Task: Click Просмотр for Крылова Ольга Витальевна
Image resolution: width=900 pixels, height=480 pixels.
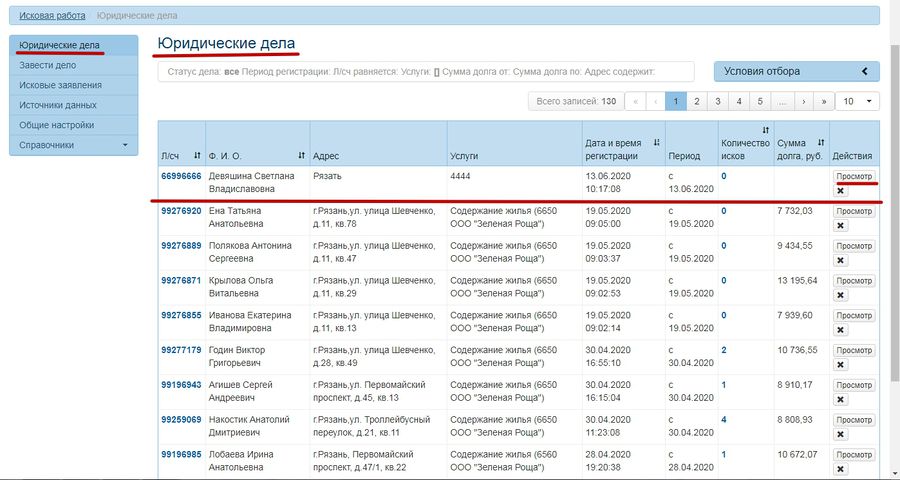Action: point(854,281)
